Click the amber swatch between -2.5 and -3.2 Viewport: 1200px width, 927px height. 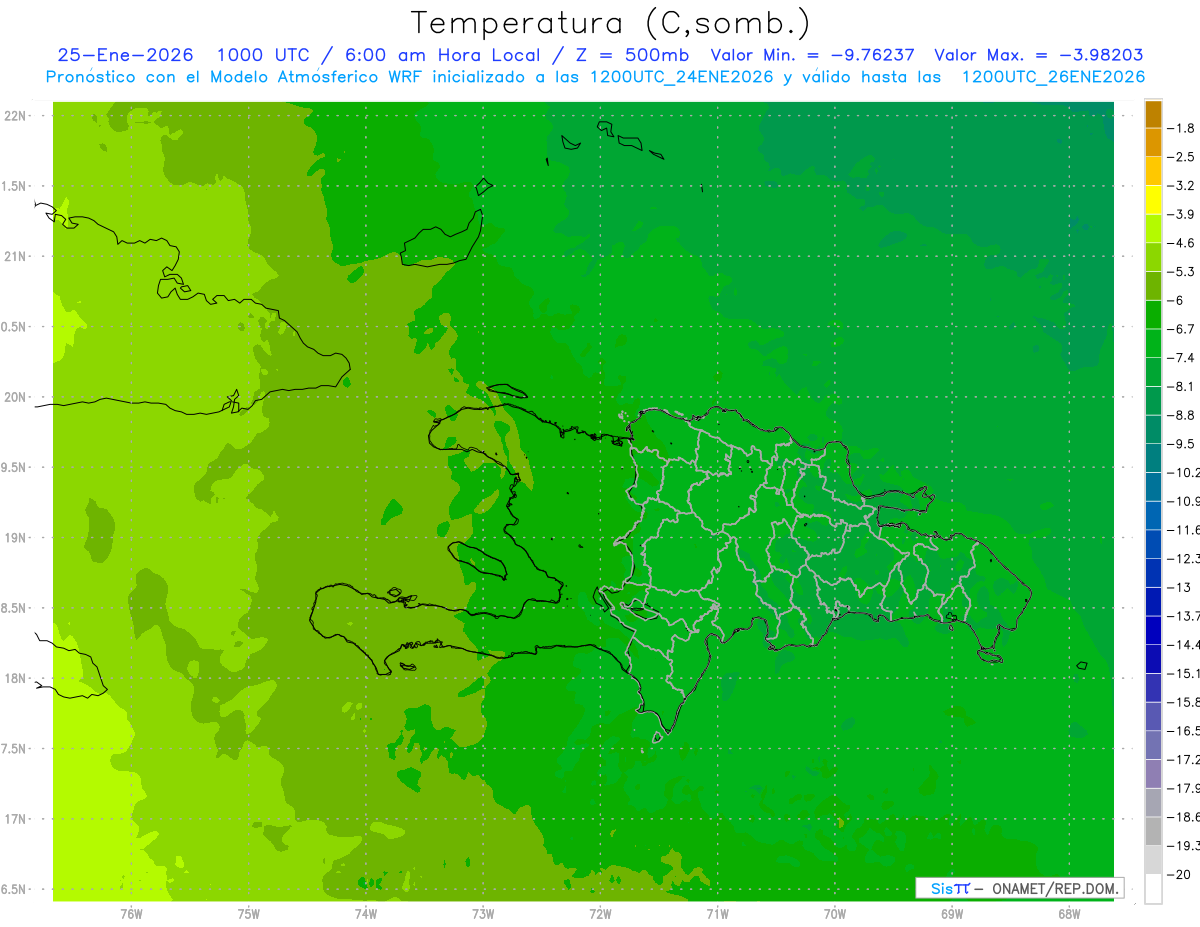pyautogui.click(x=1153, y=171)
